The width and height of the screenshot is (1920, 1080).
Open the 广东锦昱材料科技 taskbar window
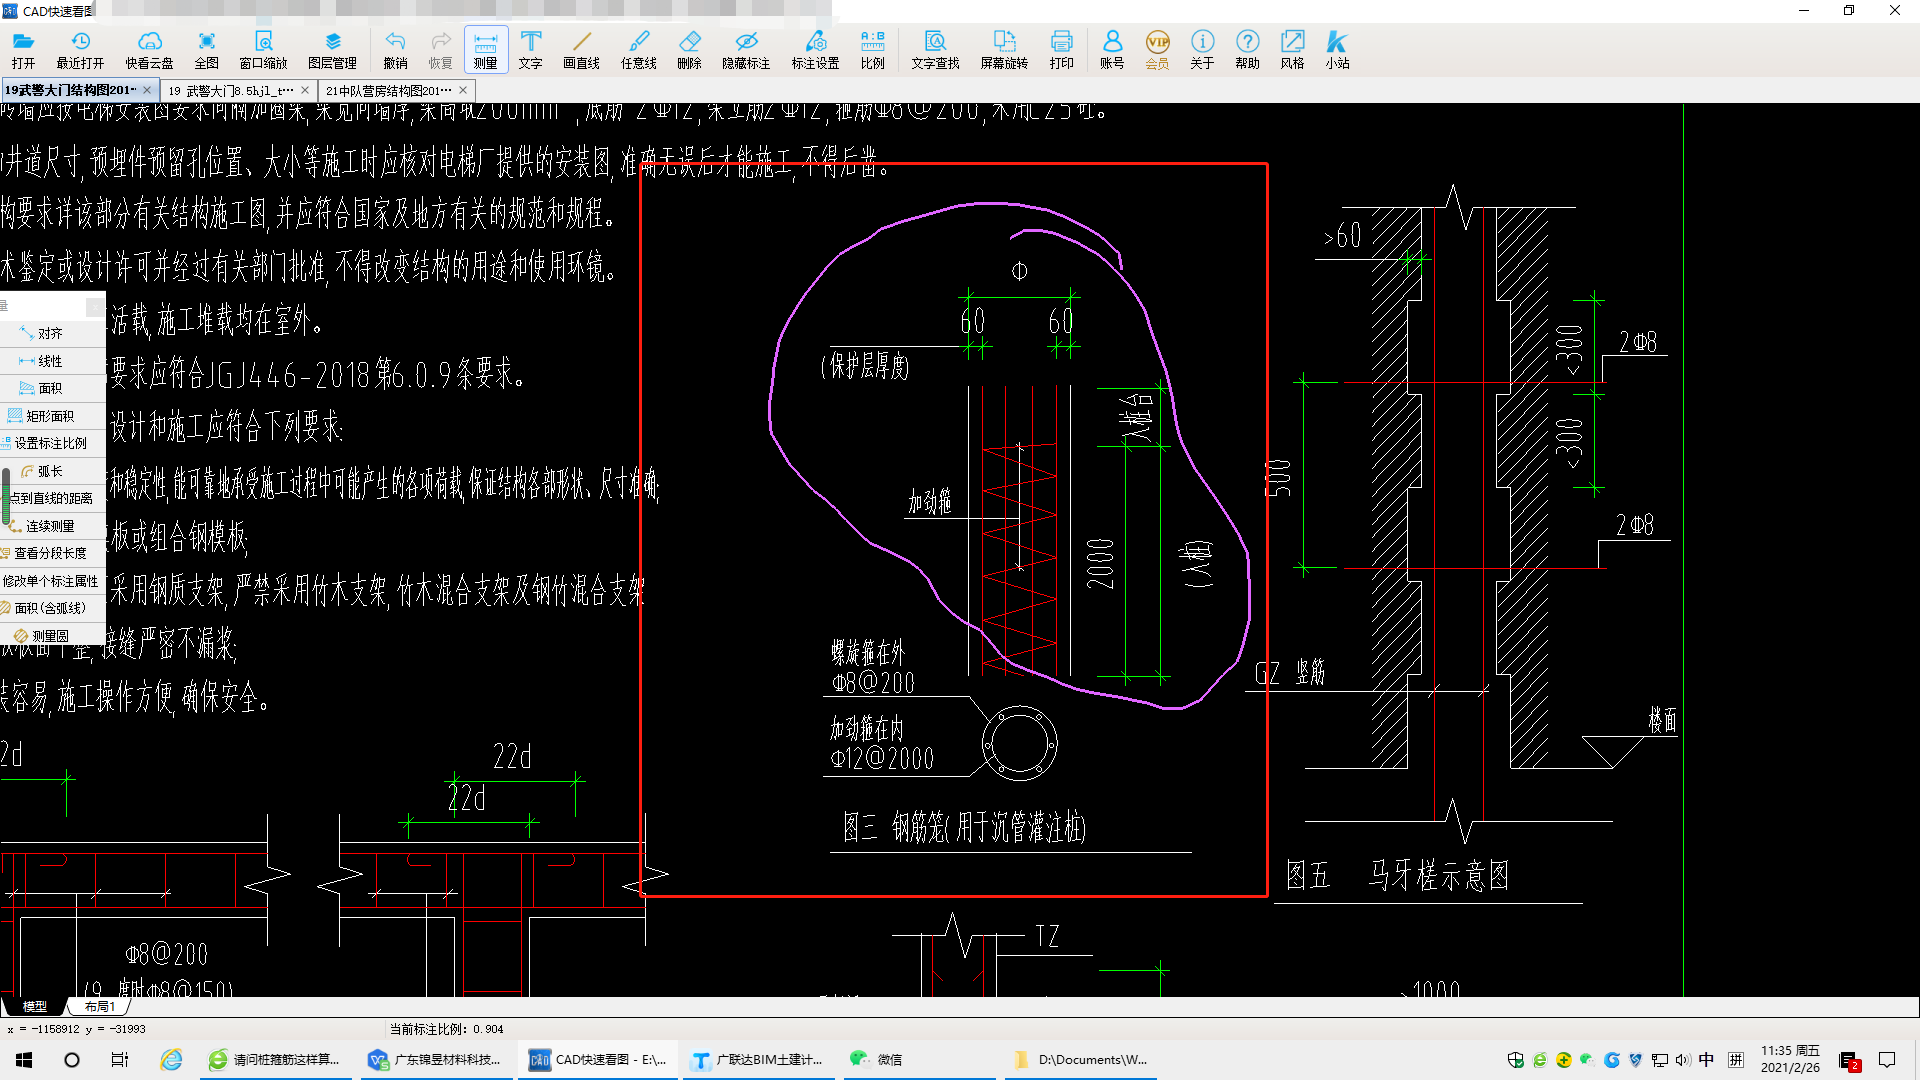(435, 1060)
